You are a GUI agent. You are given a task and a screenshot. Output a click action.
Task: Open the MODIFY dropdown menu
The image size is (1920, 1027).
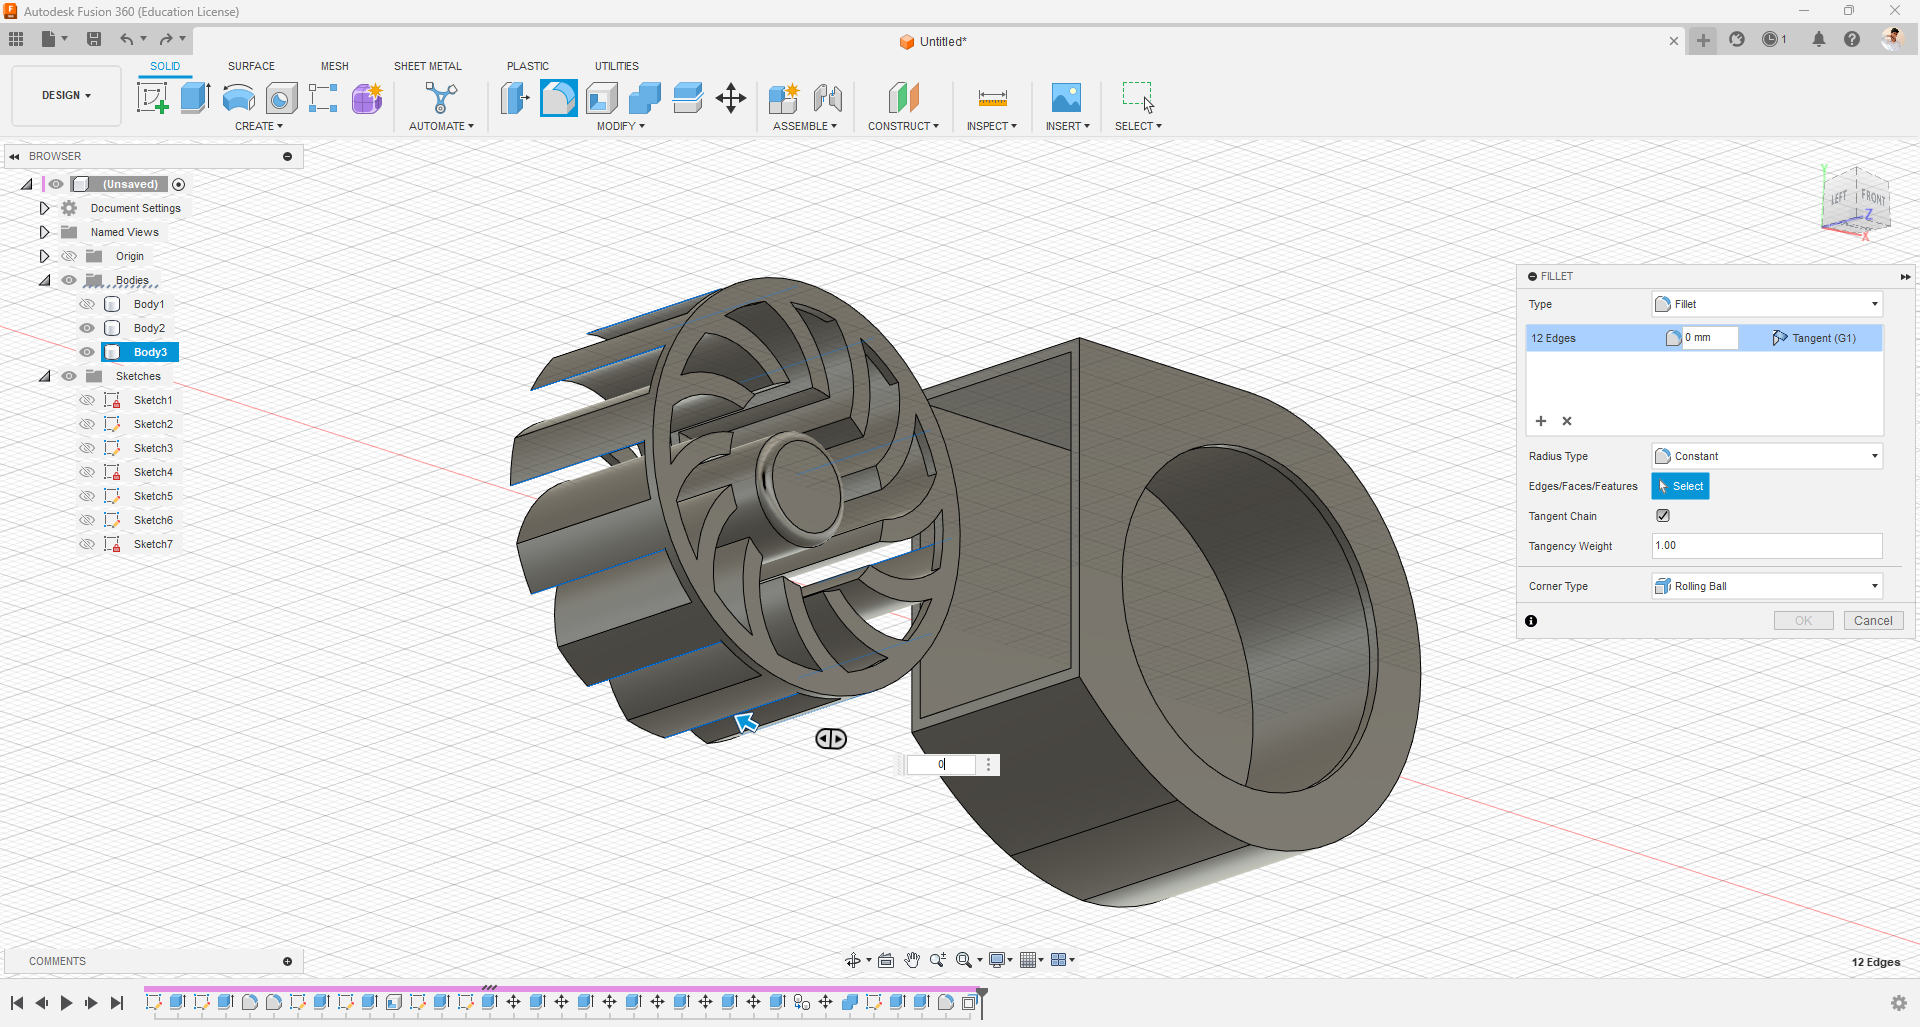coord(621,126)
